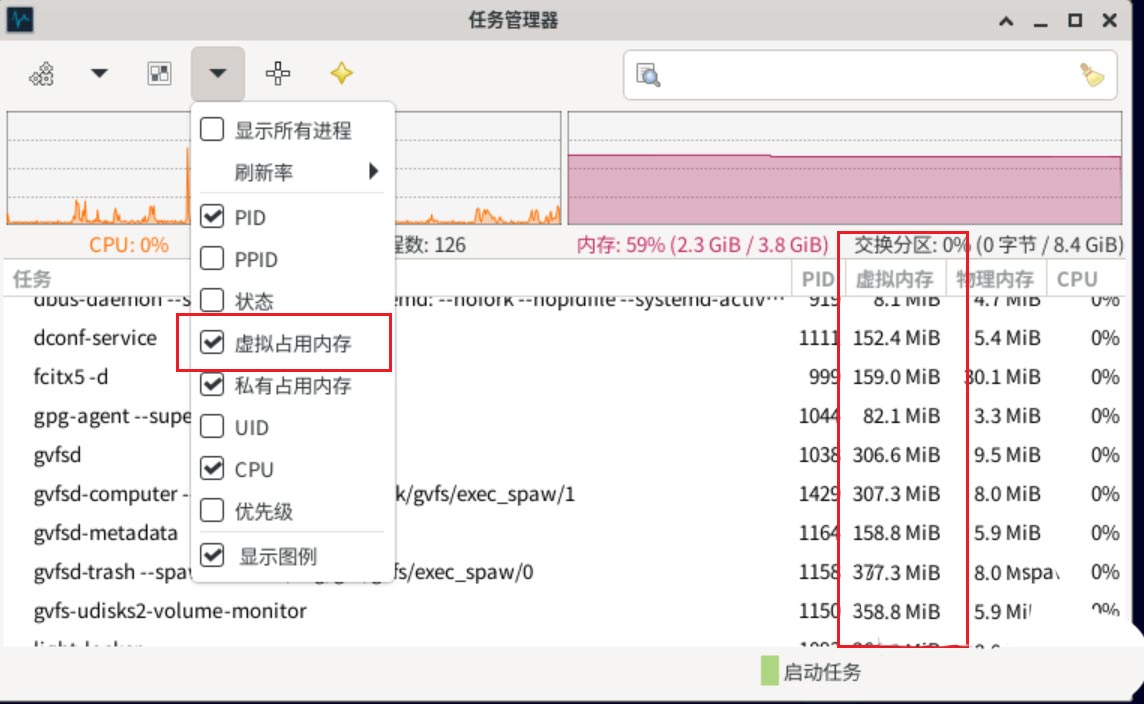
Task: Toggle the 私有占用内存 checkbox
Action: point(212,384)
